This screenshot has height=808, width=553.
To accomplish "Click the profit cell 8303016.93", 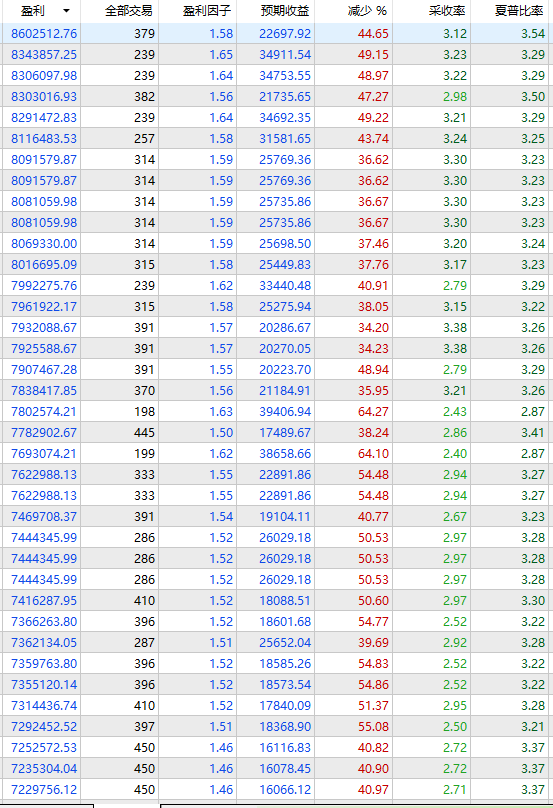I will point(44,96).
